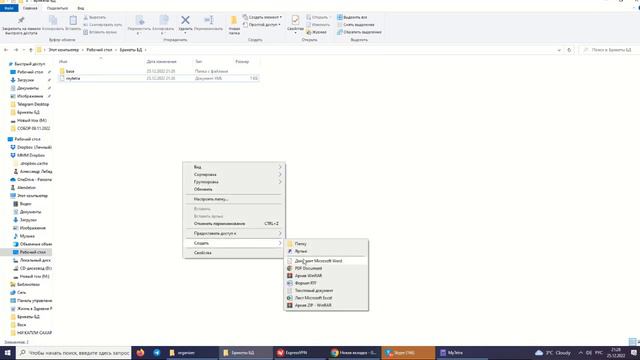The image size is (640, 360).
Task: Create new RTF format file from submenu
Action: [326, 283]
